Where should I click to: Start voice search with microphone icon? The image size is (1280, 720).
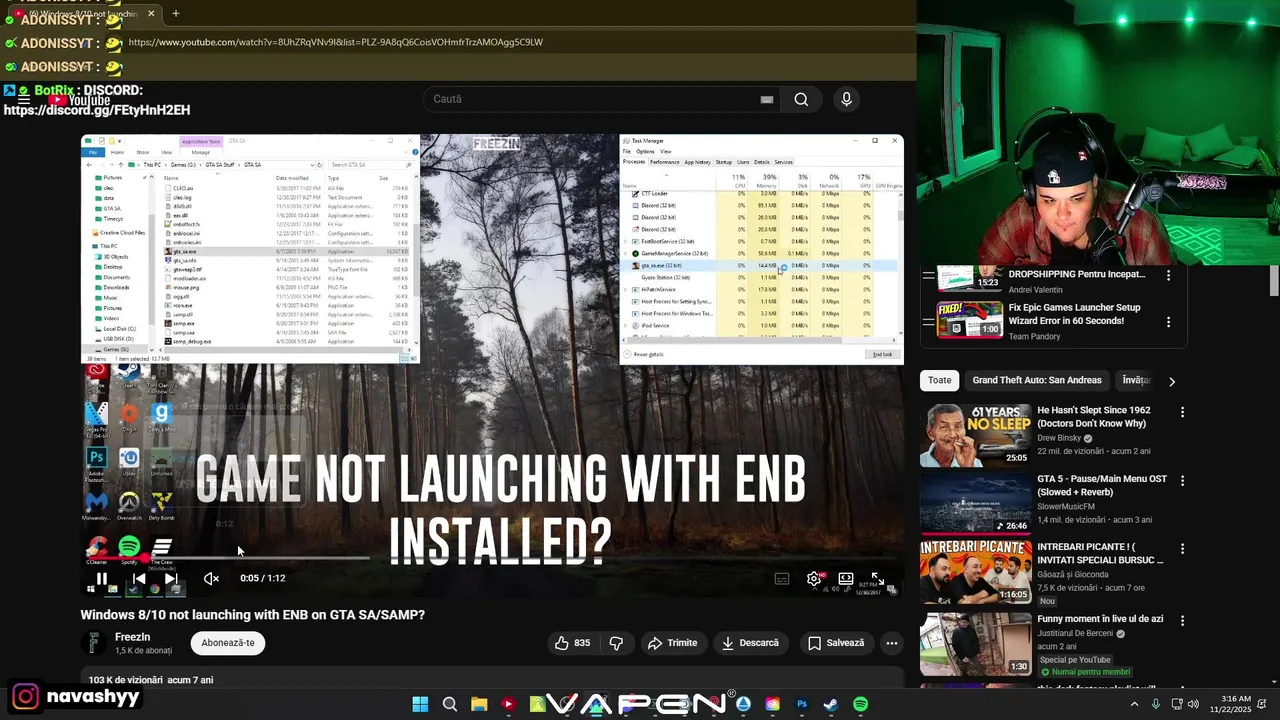(846, 99)
